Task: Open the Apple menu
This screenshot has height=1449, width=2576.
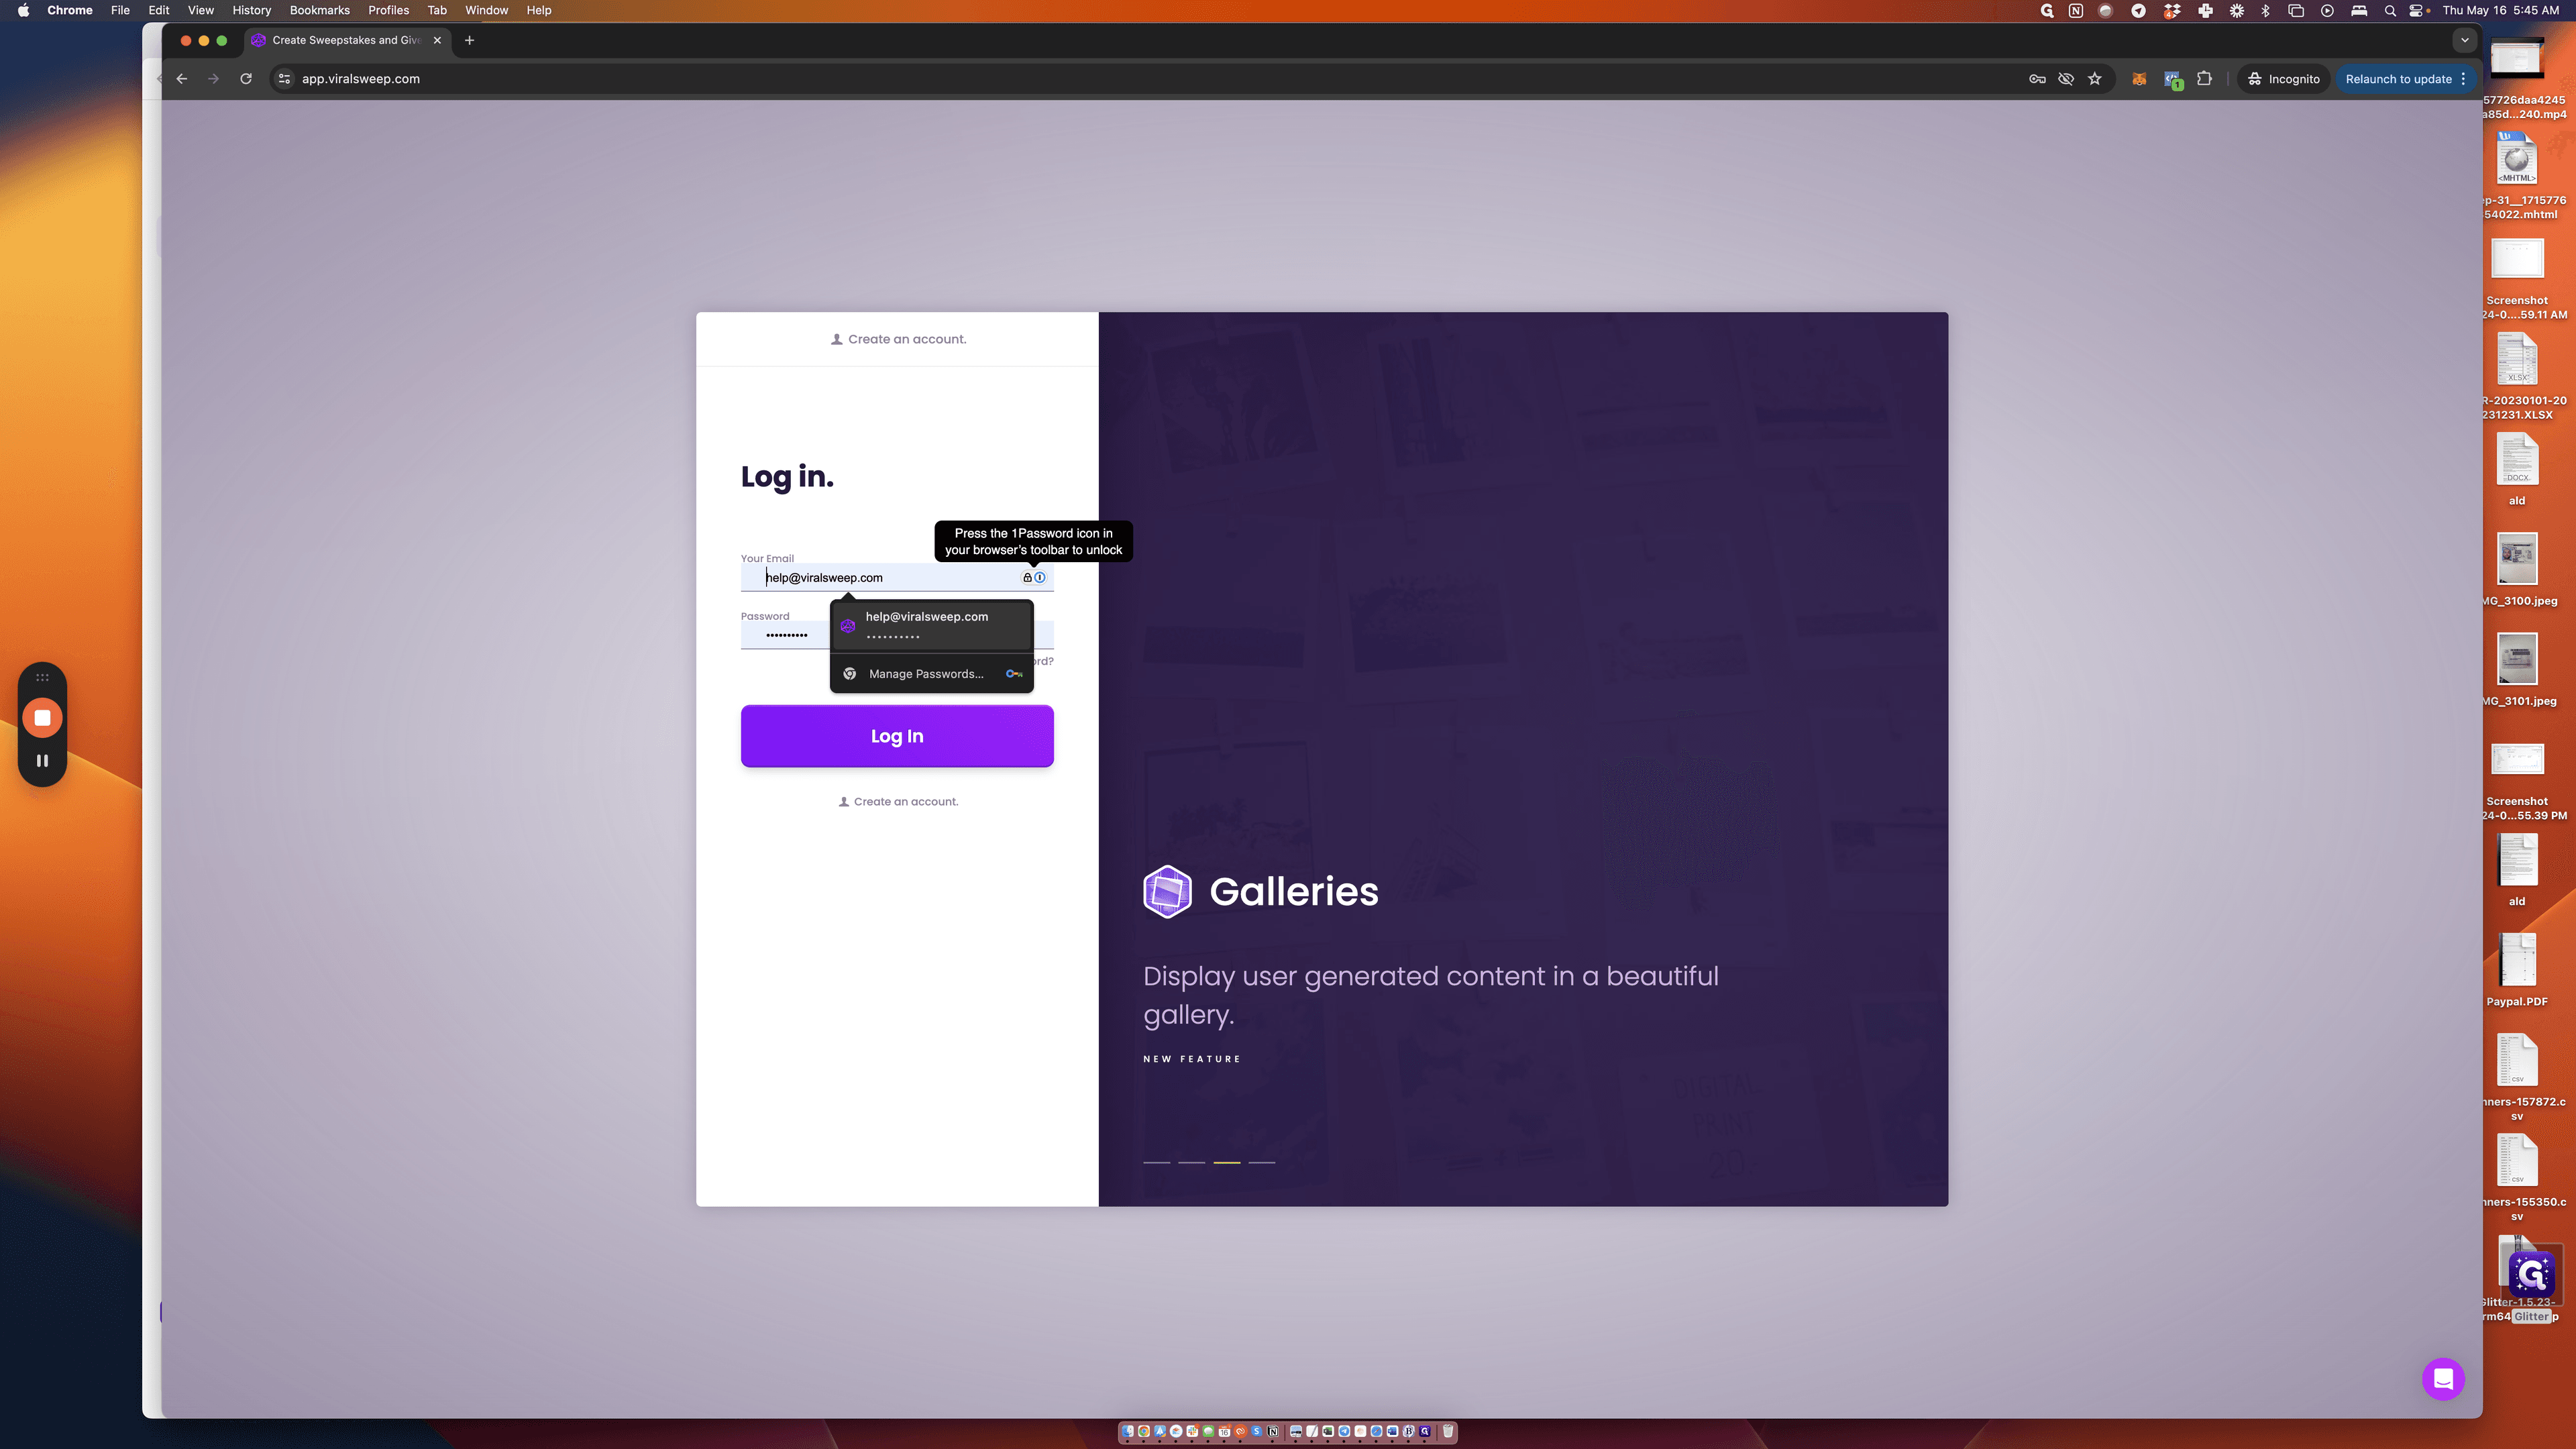Action: point(23,10)
